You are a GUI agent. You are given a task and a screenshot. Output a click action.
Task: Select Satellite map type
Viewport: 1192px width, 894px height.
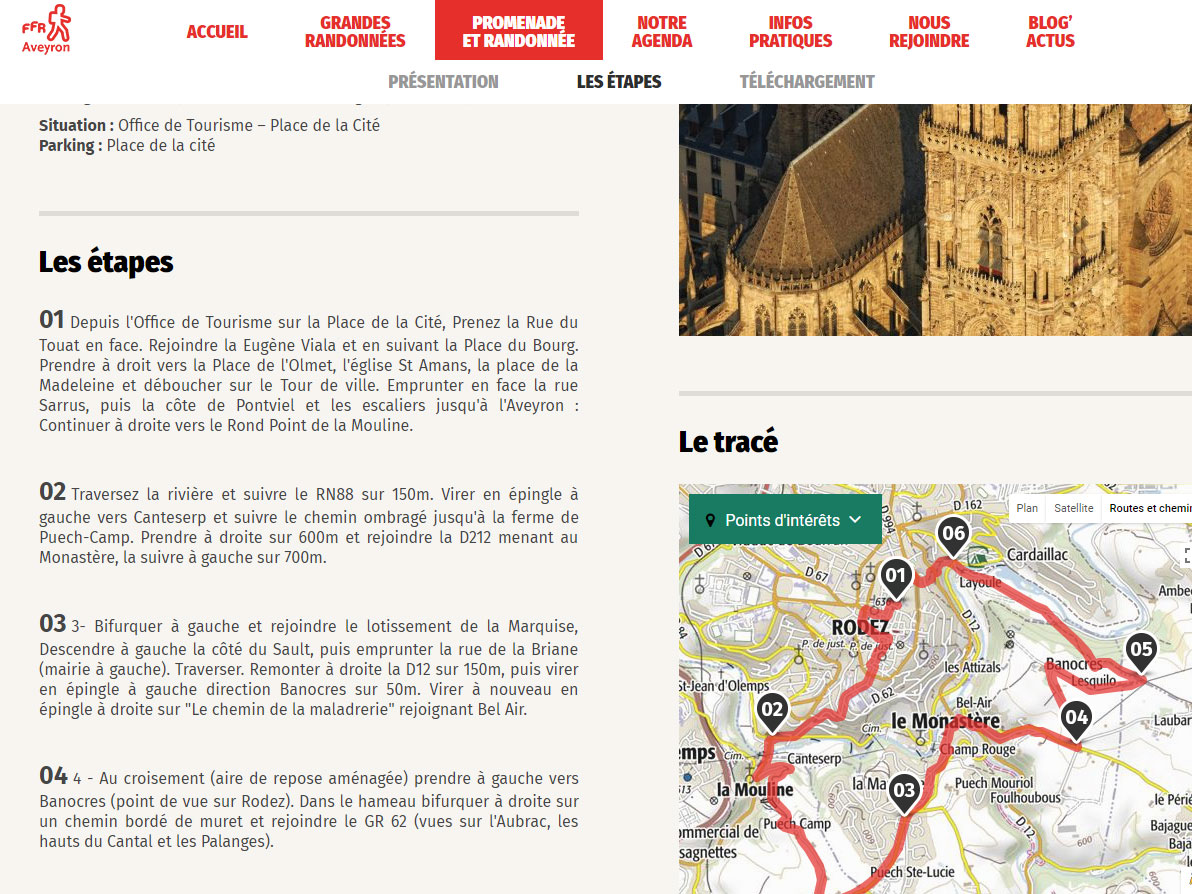click(1073, 508)
